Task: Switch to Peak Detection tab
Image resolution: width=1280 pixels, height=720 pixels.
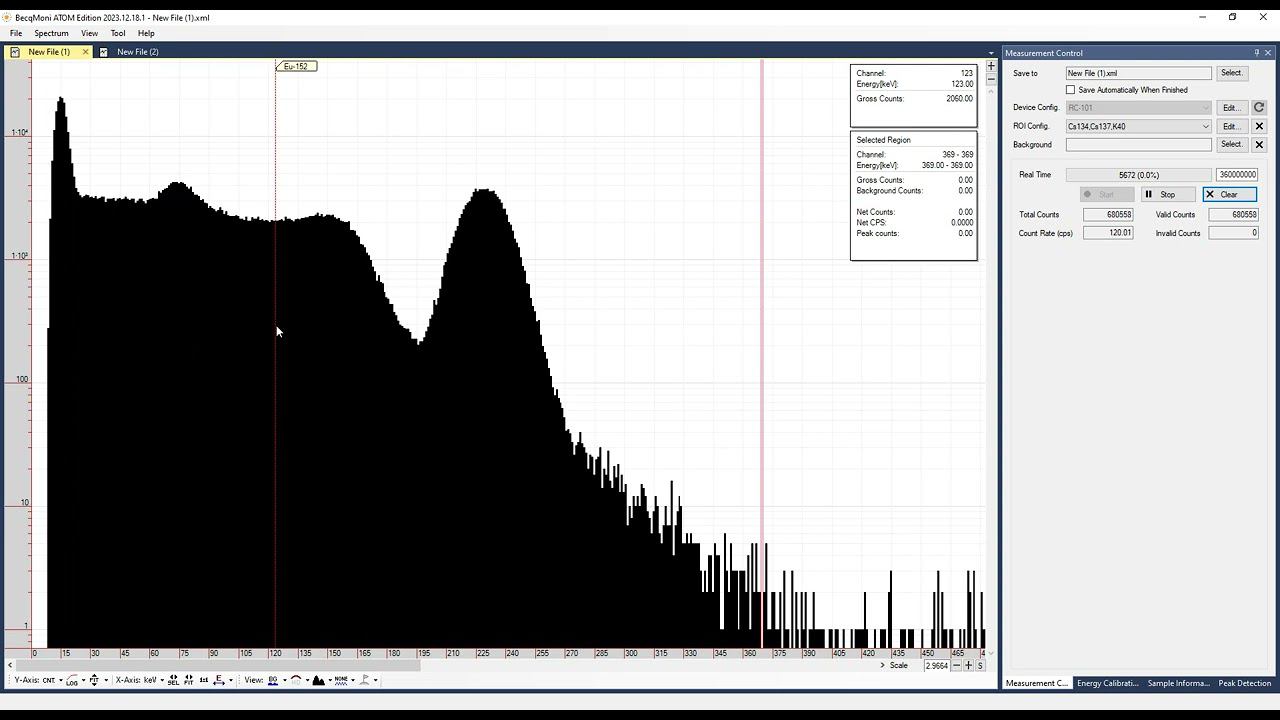Action: [x=1244, y=684]
